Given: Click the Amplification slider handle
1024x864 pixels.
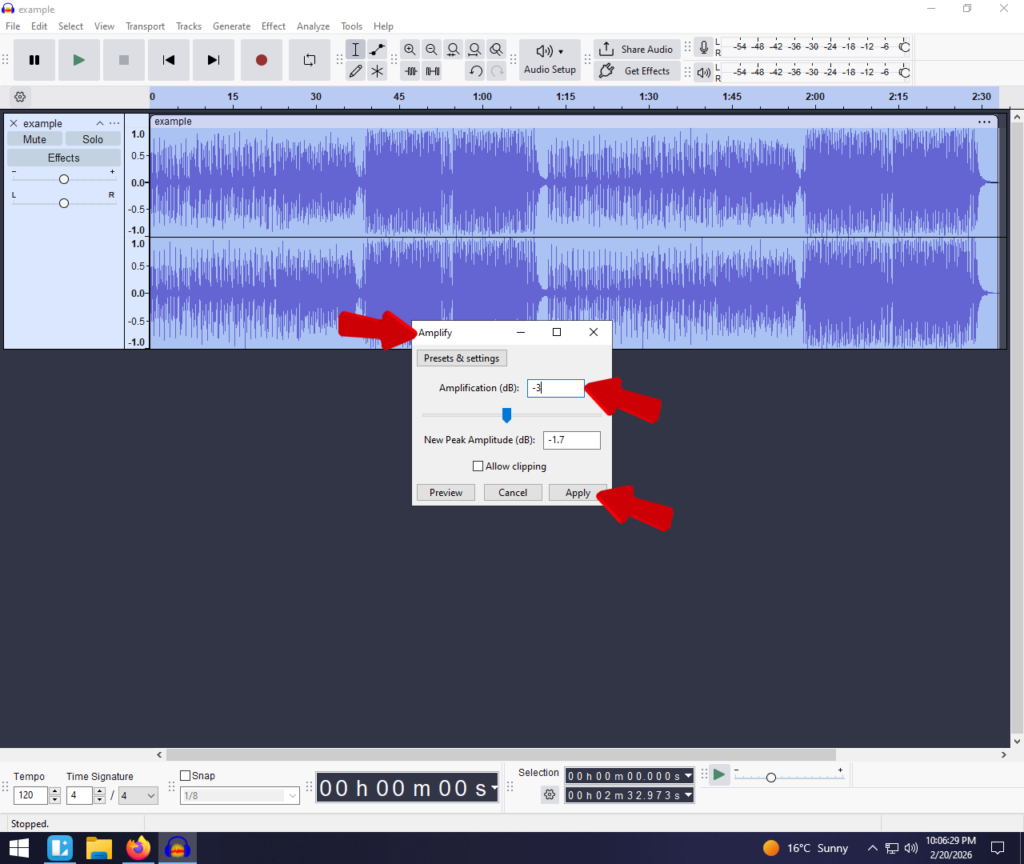Looking at the screenshot, I should coord(506,415).
